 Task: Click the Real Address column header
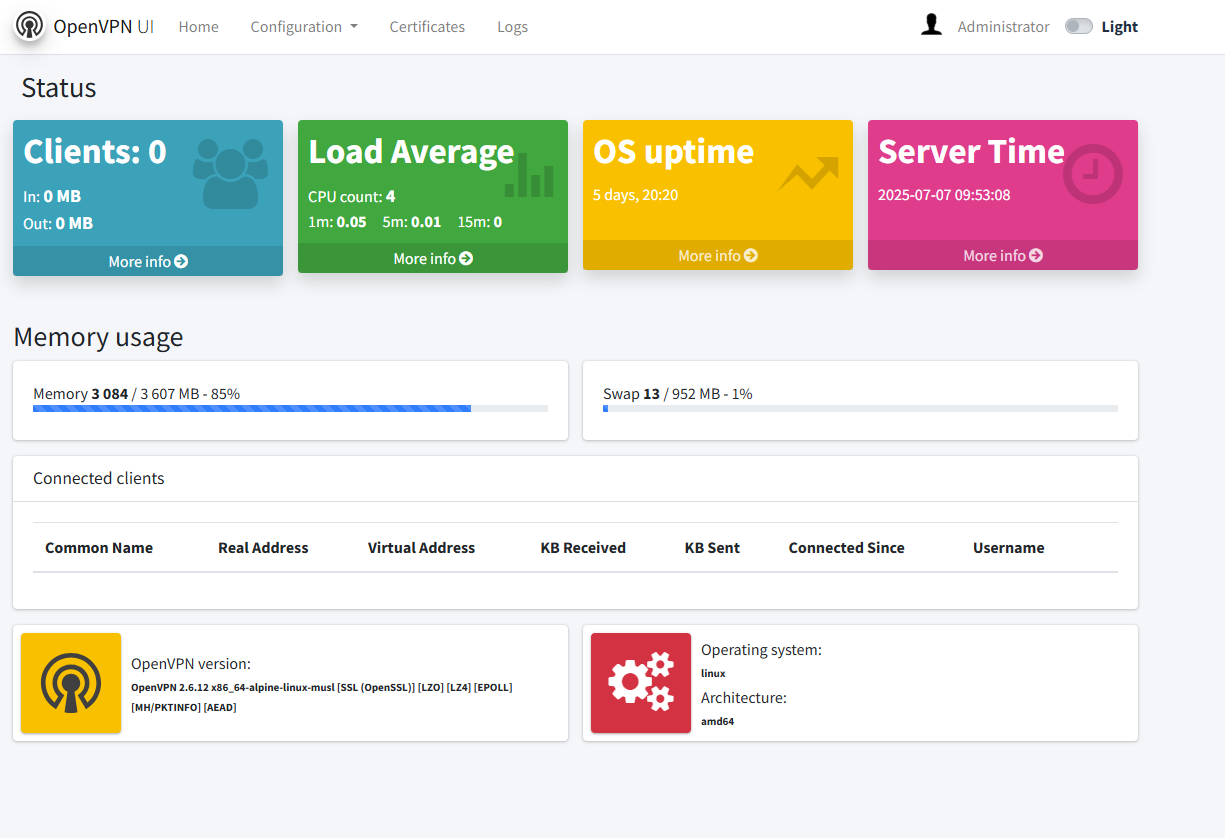(x=263, y=548)
